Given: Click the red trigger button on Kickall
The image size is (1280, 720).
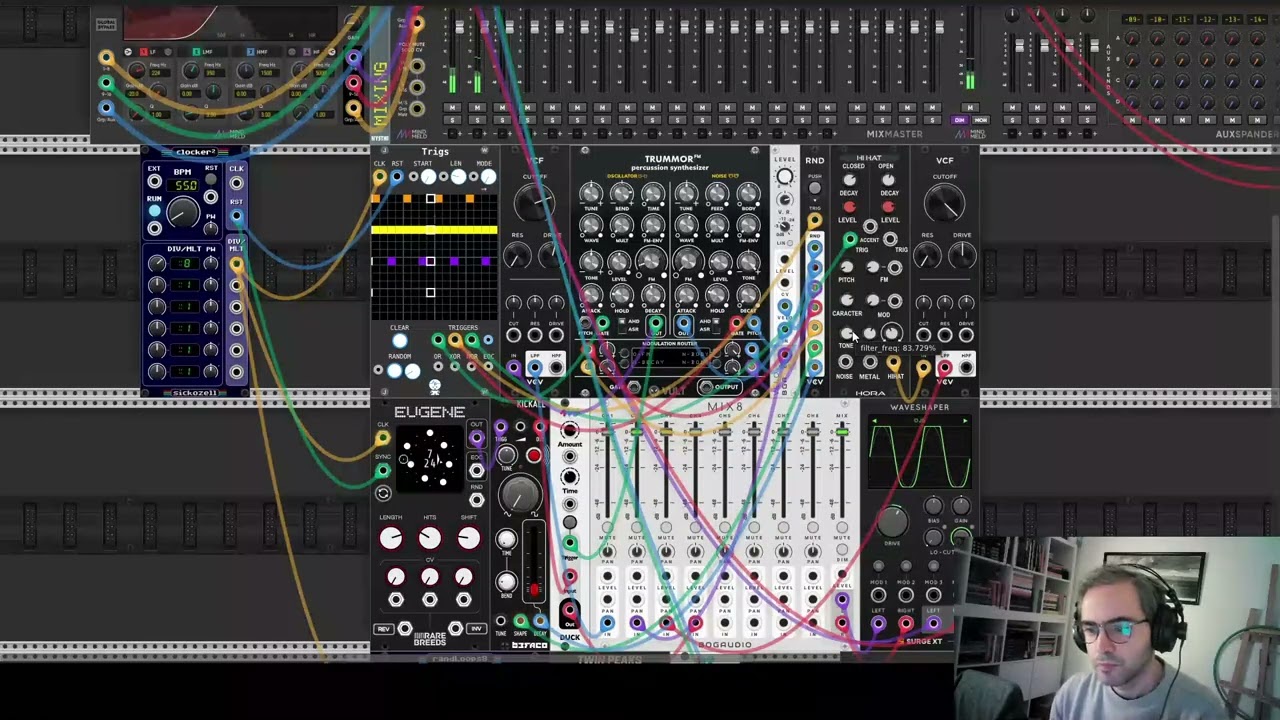Looking at the screenshot, I should (533, 456).
